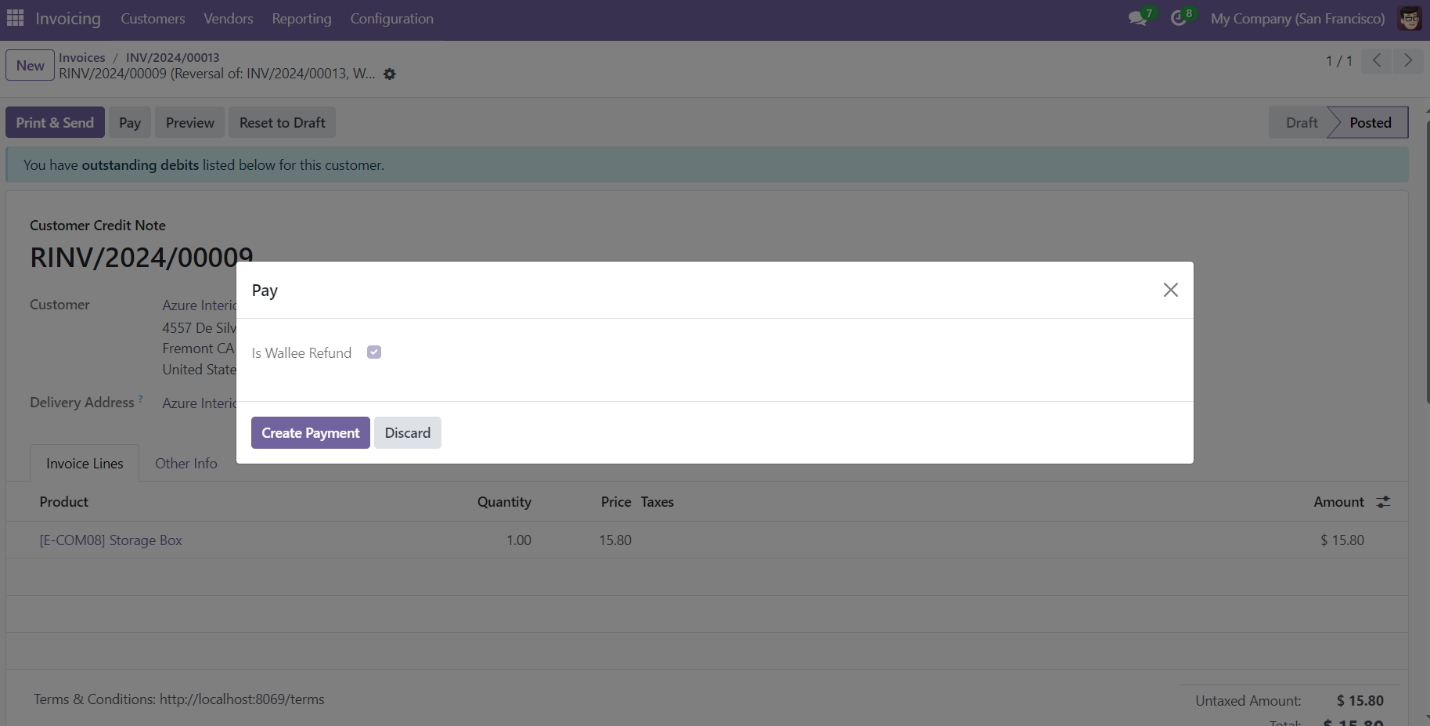Open the My Company (San Francisco) selector
This screenshot has width=1430, height=726.
coord(1297,18)
